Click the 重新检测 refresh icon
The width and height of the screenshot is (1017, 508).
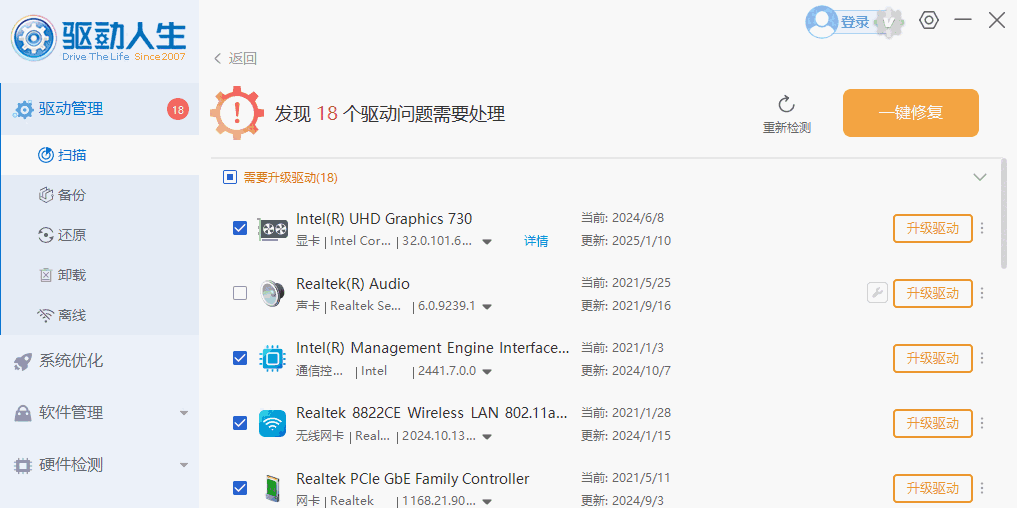click(786, 104)
